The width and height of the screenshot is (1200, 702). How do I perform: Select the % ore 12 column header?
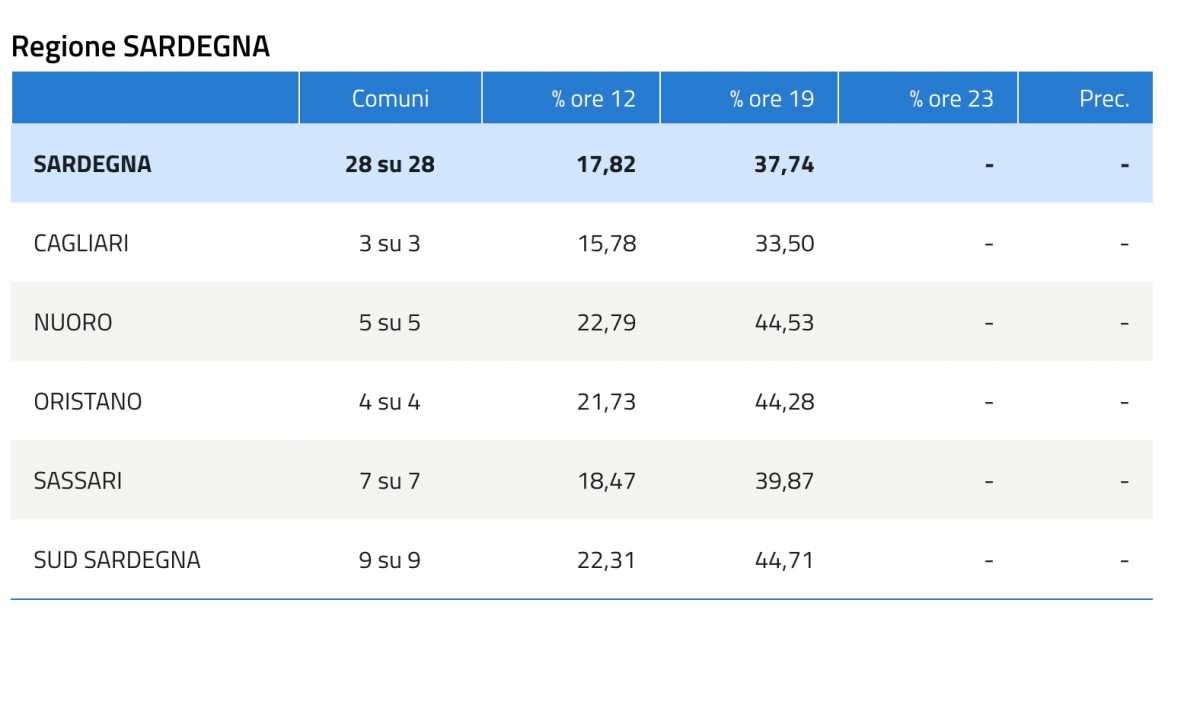click(x=593, y=99)
